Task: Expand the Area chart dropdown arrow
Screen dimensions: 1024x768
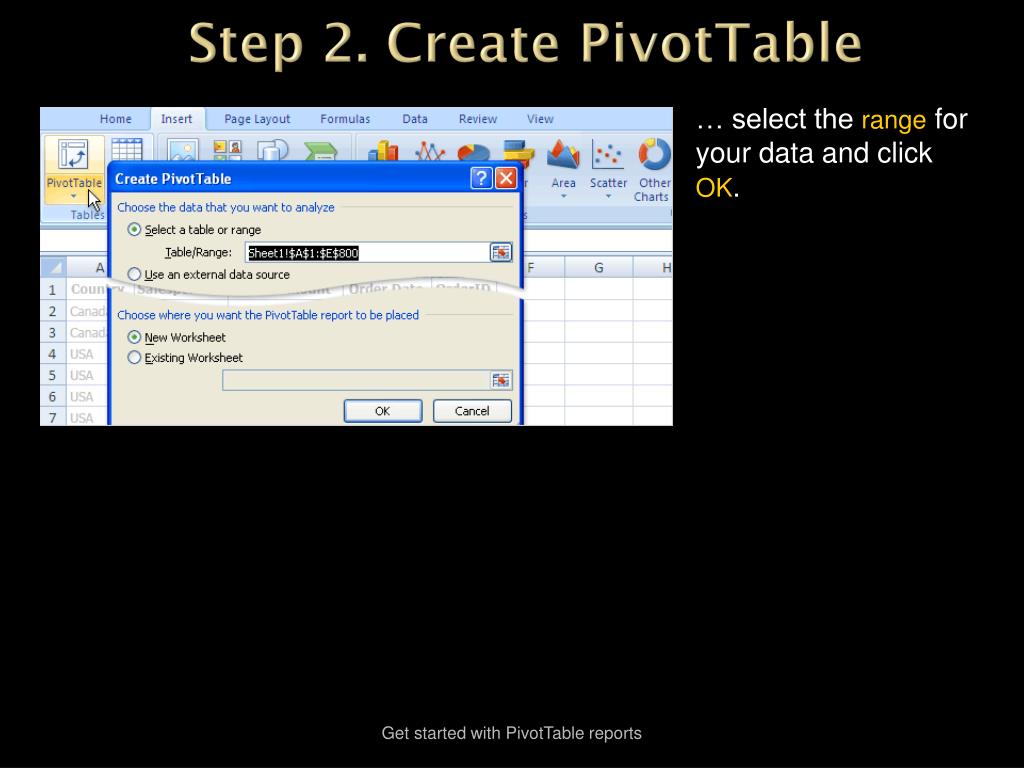Action: click(x=563, y=196)
